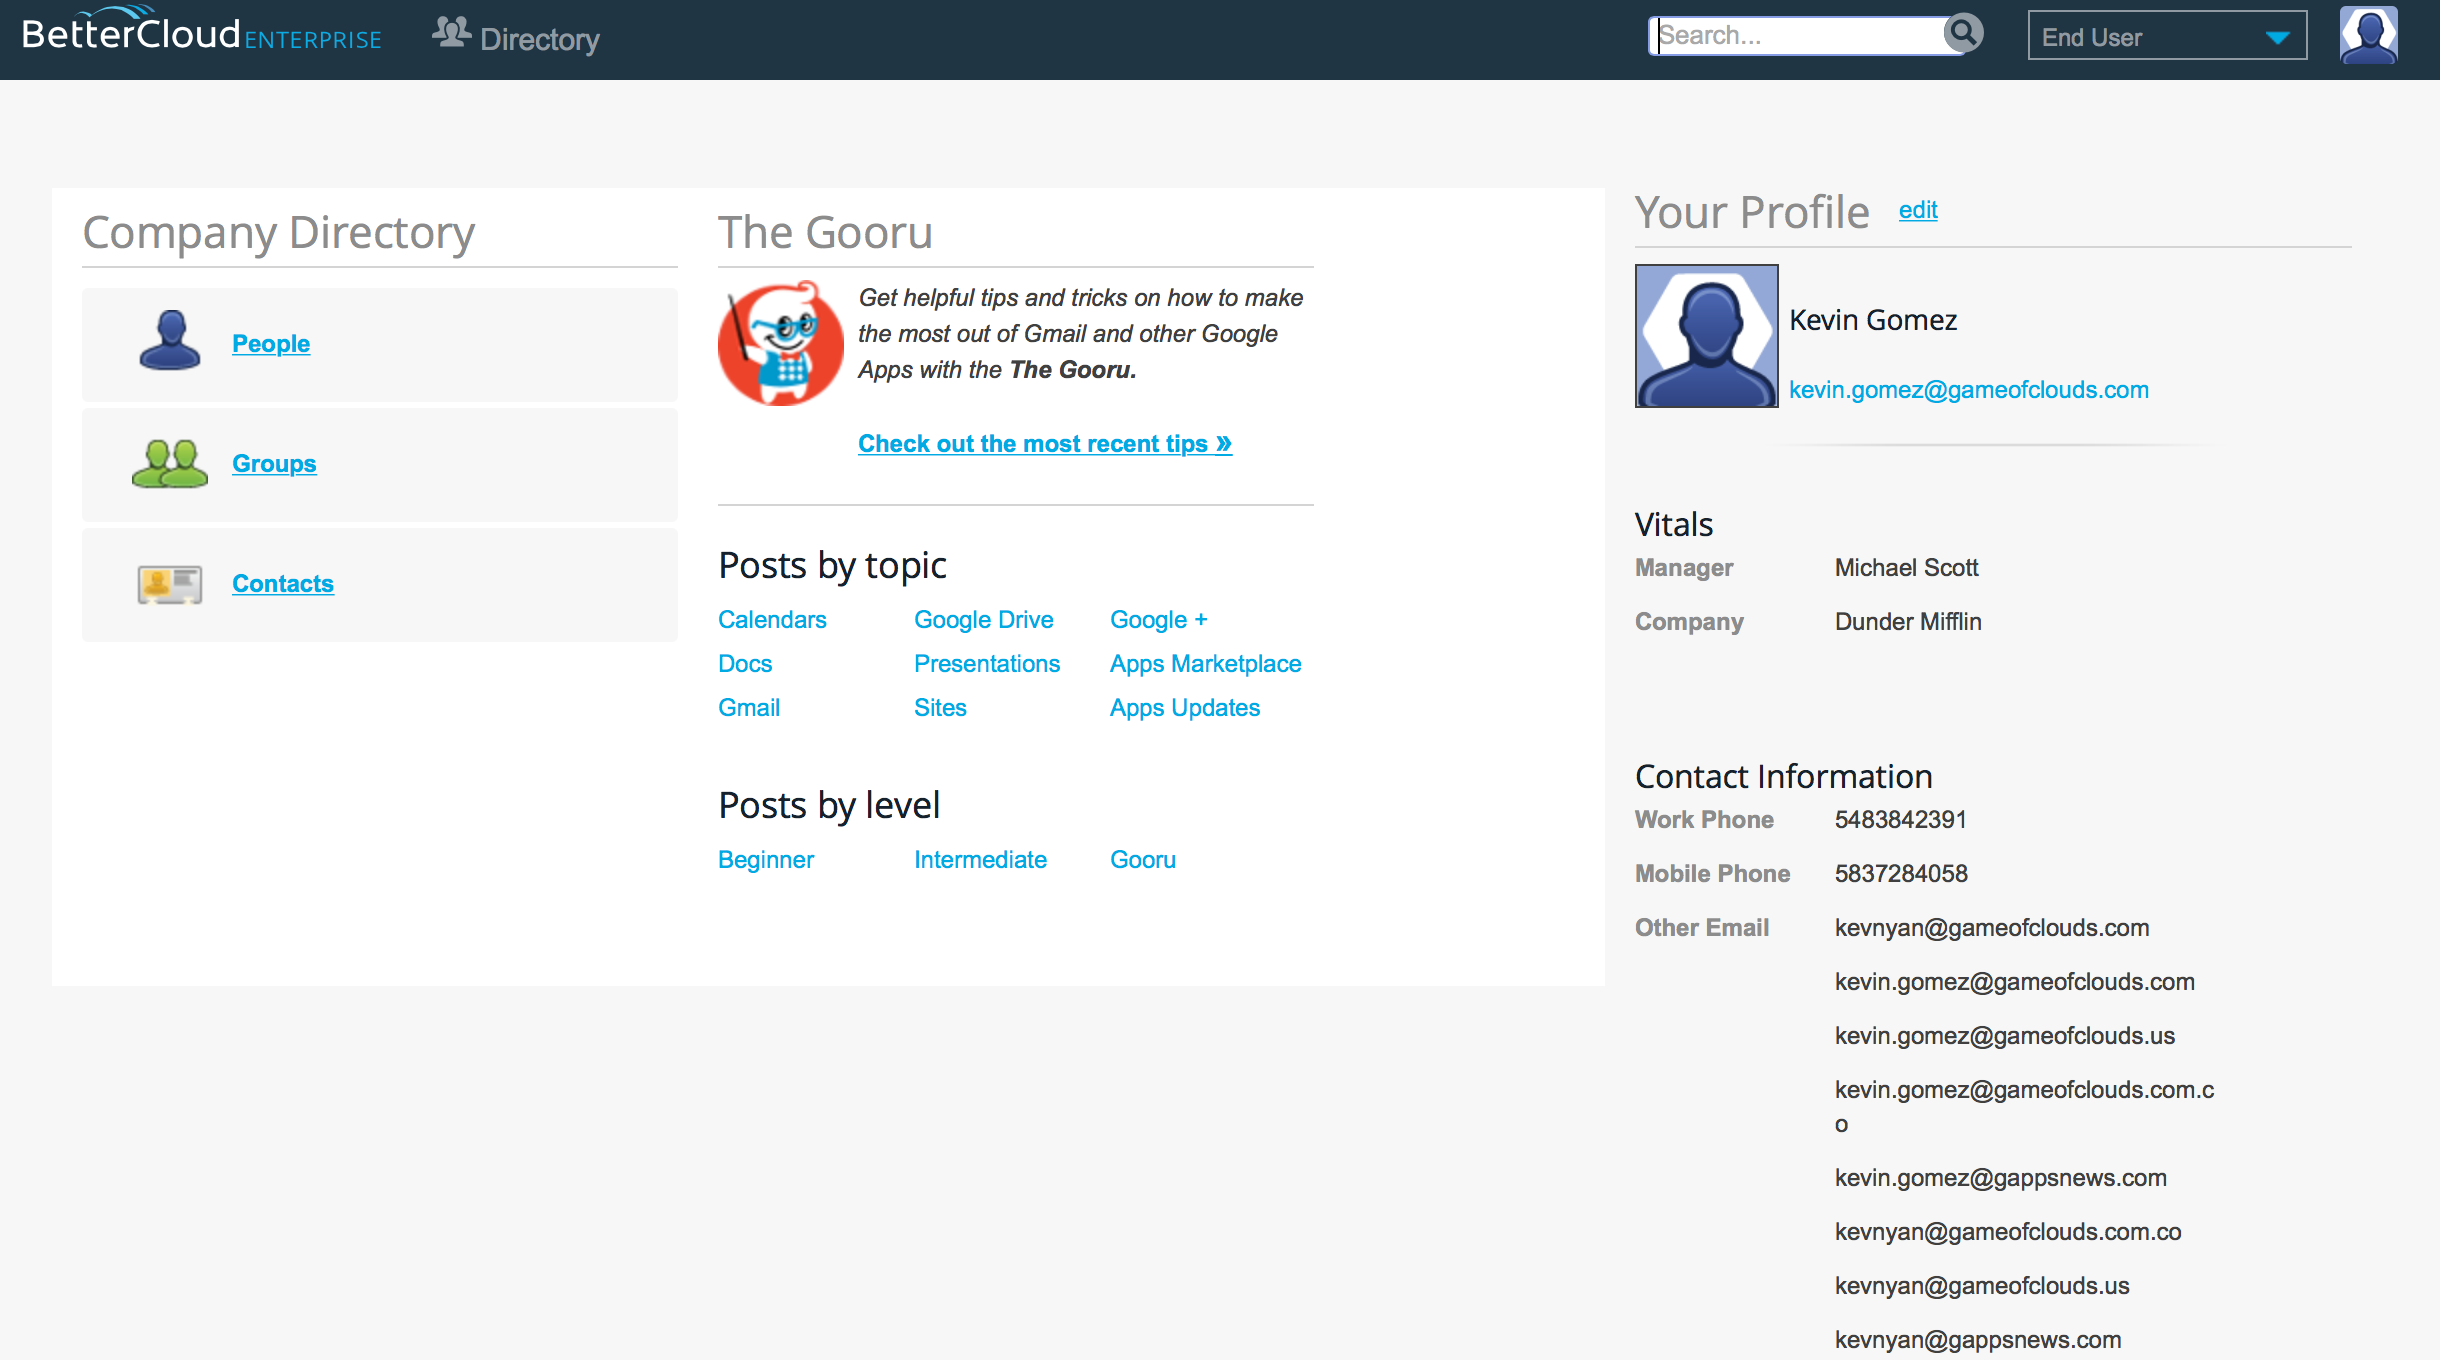Screen dimensions: 2440x1360
Task: Click other email kevin.gomez@gappsnews.com
Action: (2001, 1177)
